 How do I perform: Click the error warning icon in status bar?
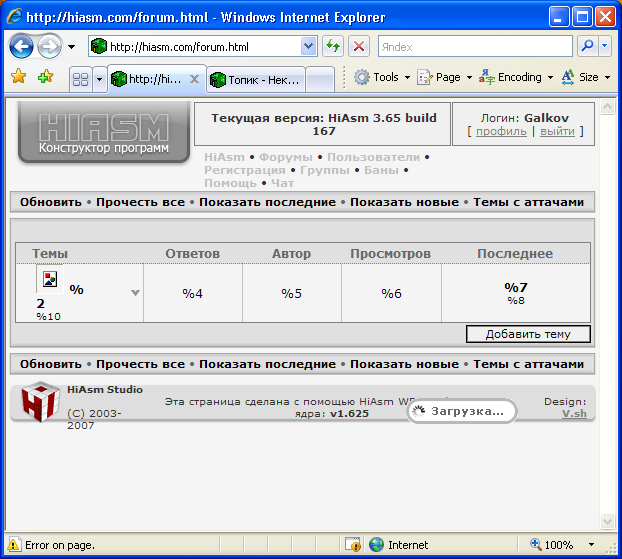click(x=14, y=545)
